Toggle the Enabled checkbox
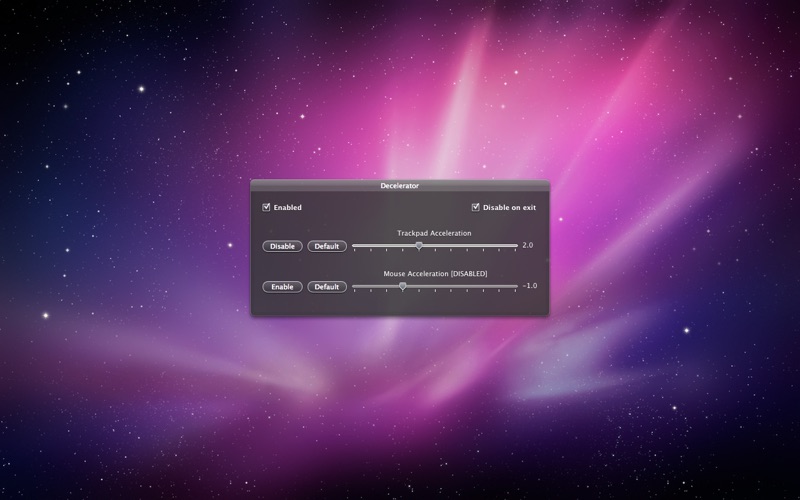 [266, 207]
